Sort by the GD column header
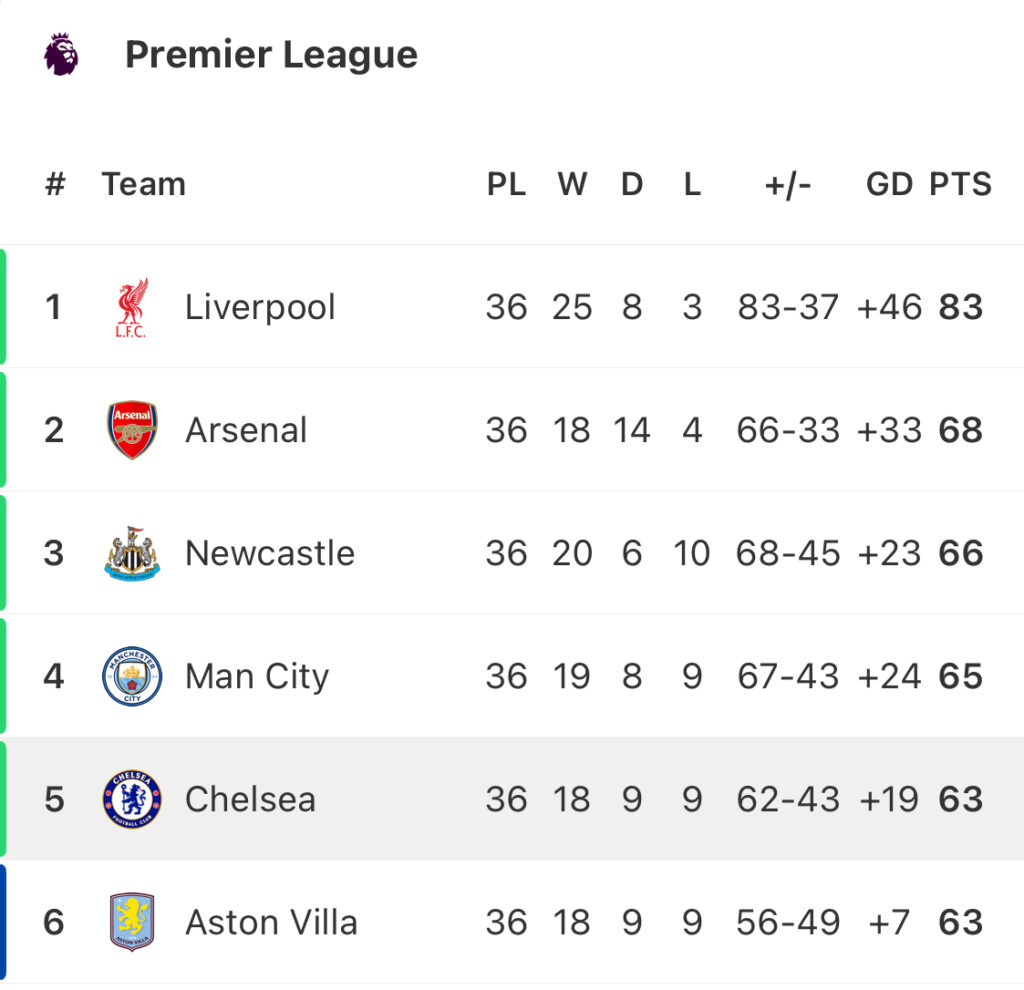The image size is (1024, 990). pos(889,184)
